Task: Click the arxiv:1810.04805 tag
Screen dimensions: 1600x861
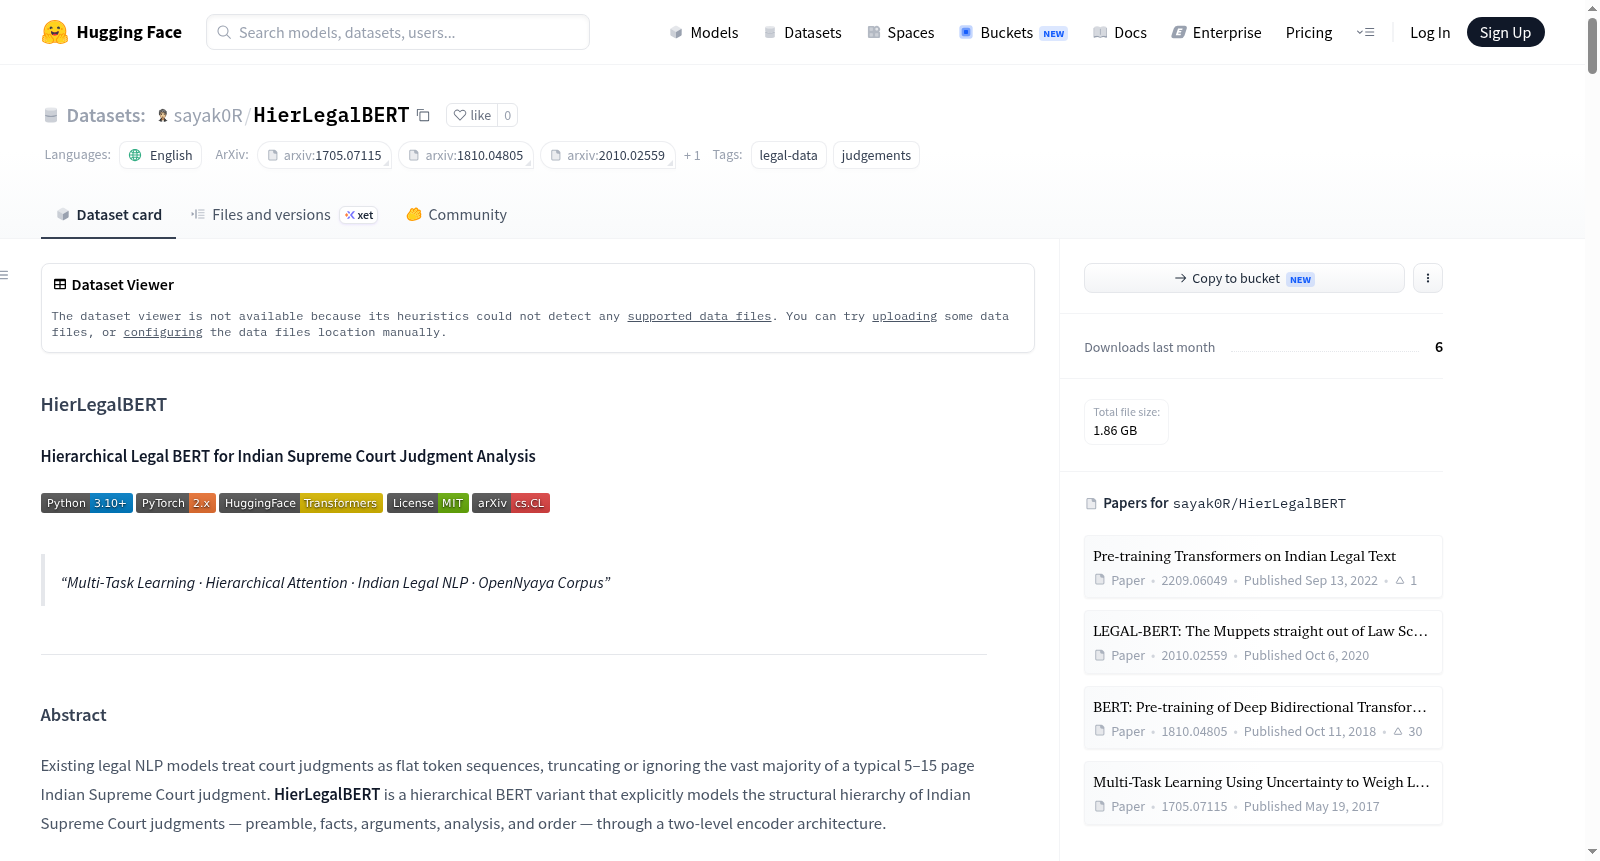Action: point(466,155)
